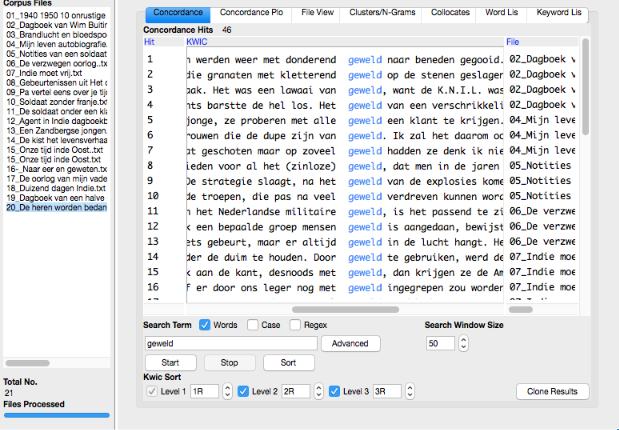Viewport: 619px width, 430px height.
Task: Open the File View tab
Action: pyautogui.click(x=317, y=13)
